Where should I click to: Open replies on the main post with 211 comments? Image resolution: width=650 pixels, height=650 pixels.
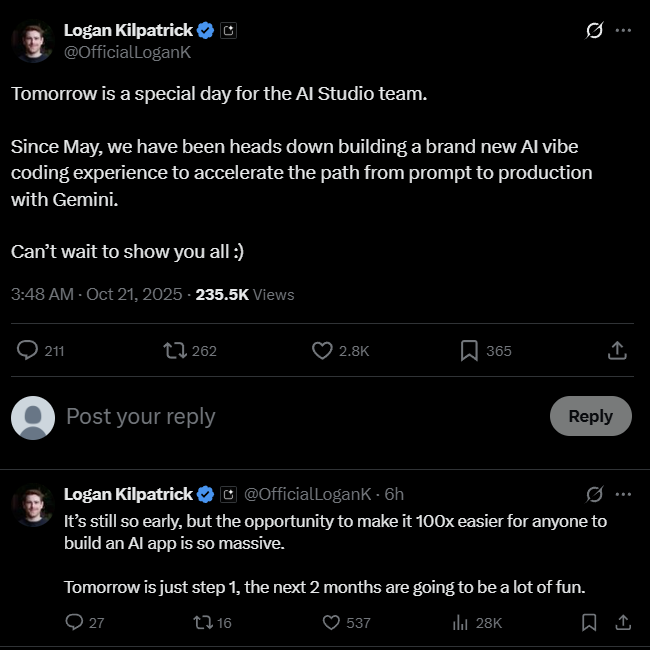tap(29, 351)
